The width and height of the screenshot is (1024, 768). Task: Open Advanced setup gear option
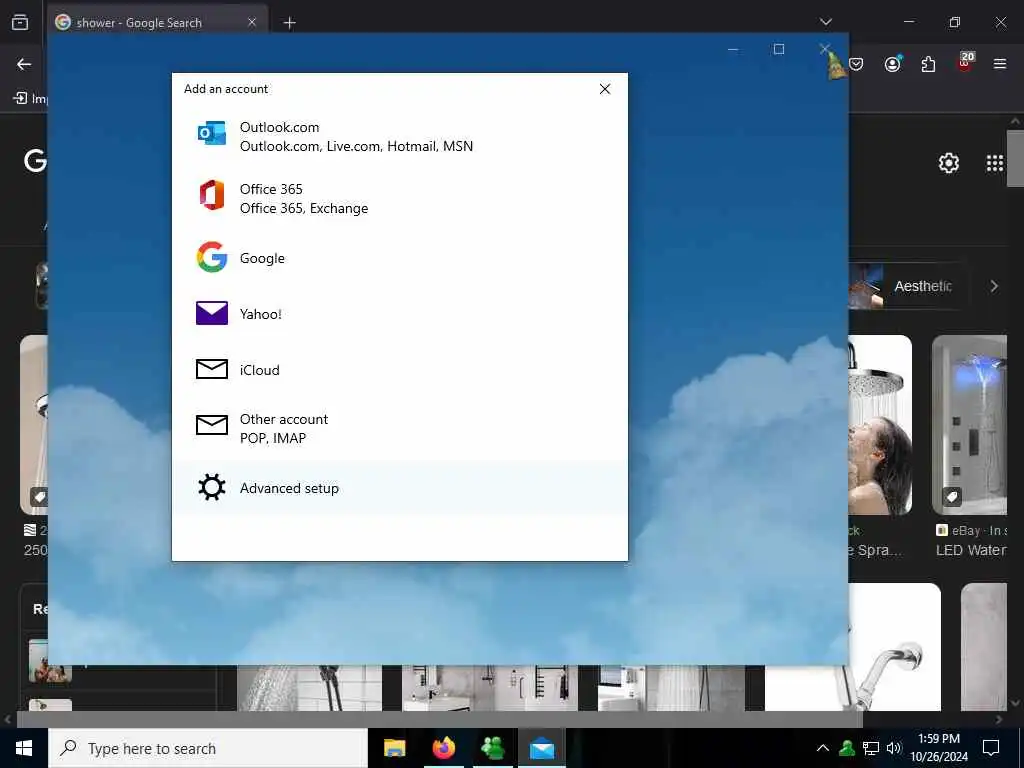(400, 488)
